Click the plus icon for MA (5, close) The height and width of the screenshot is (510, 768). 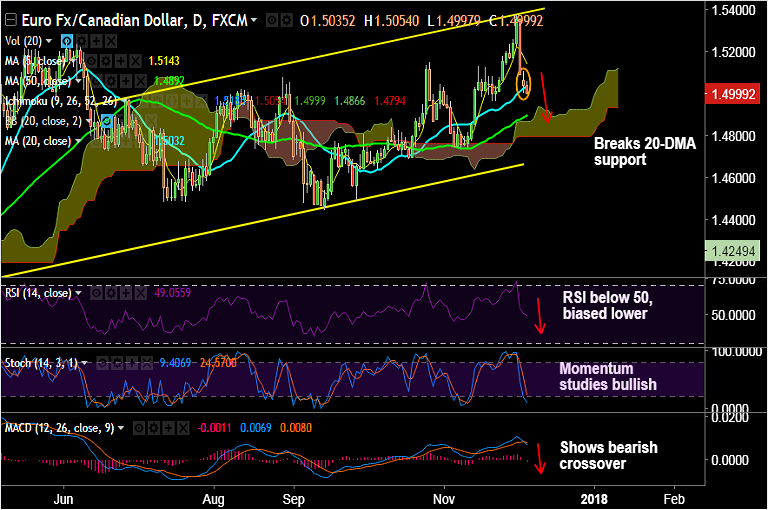[x=120, y=61]
